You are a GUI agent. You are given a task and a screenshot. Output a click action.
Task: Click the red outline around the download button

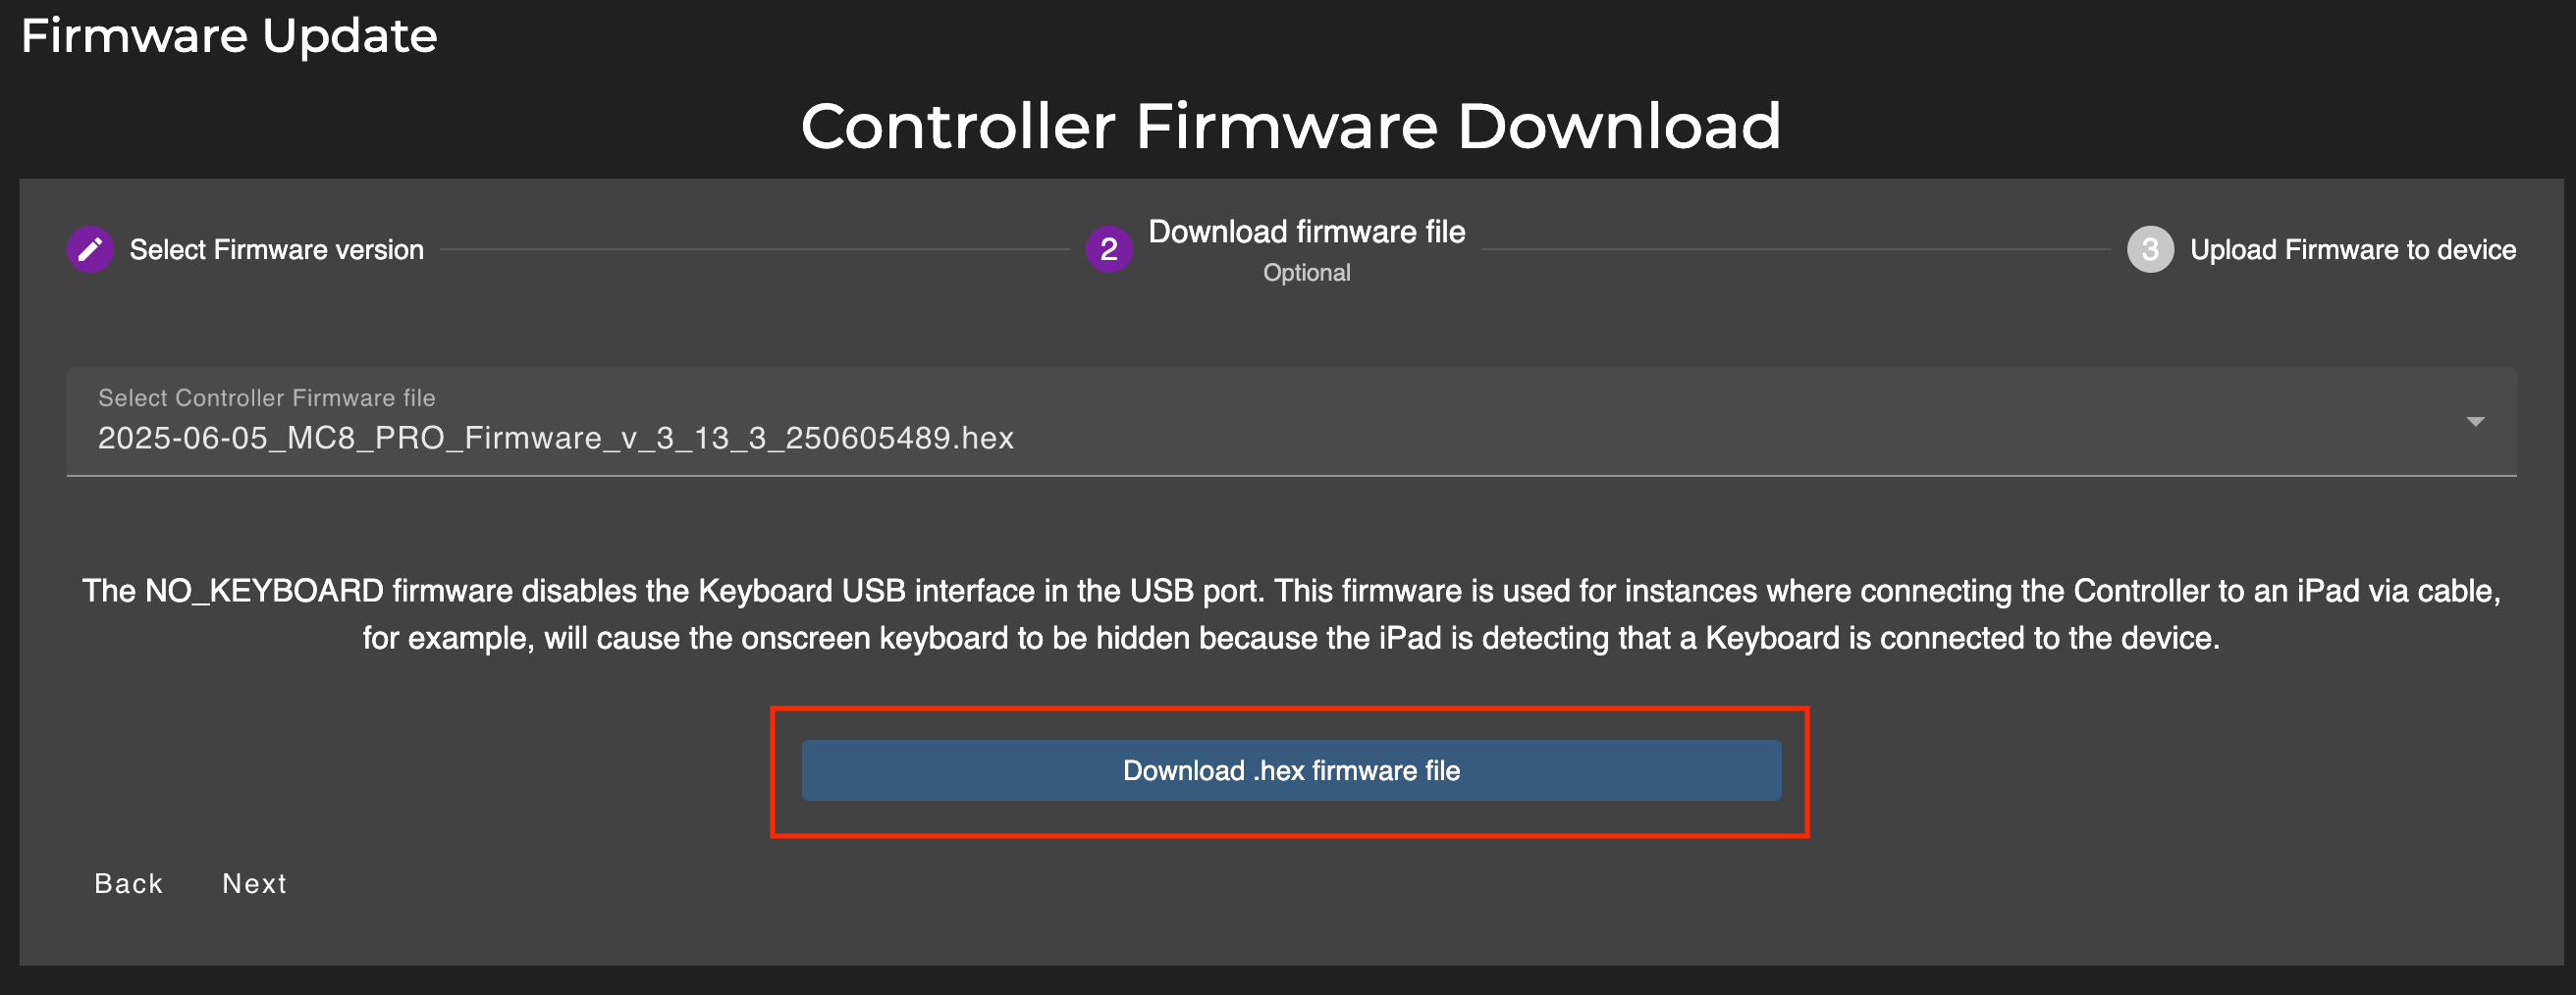1290,709
